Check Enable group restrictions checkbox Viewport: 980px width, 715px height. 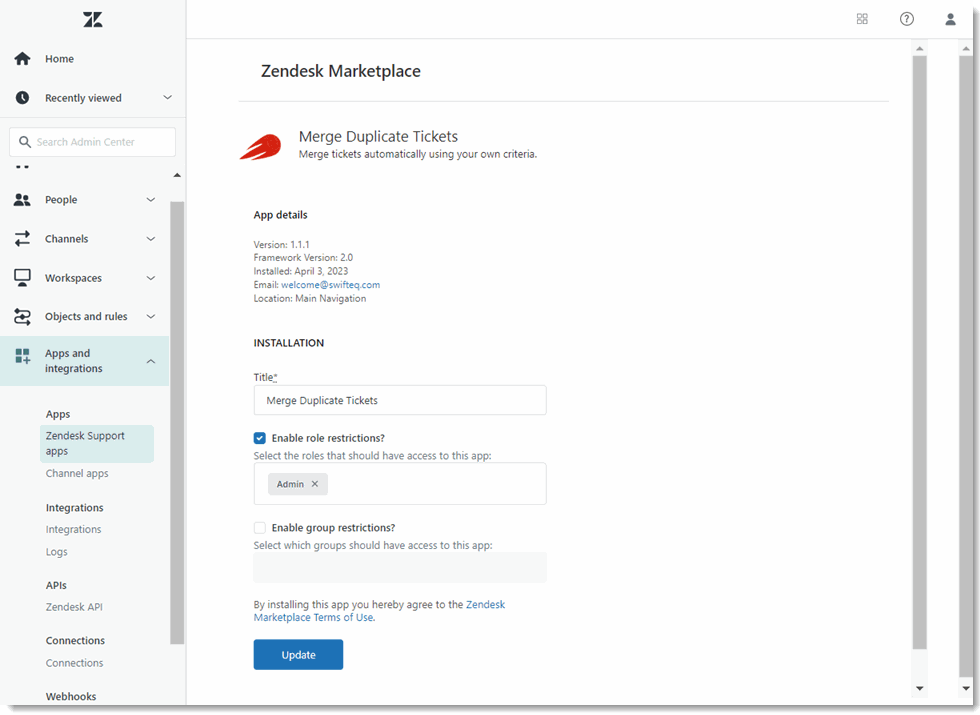coord(259,528)
